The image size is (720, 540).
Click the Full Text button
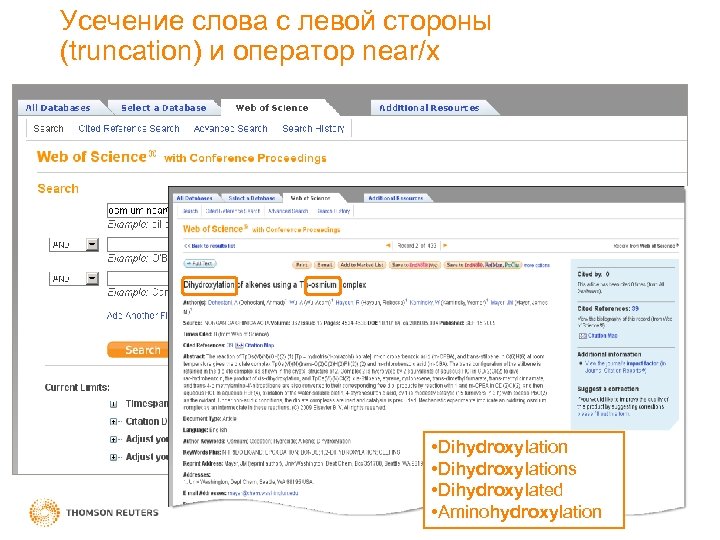tap(200, 264)
